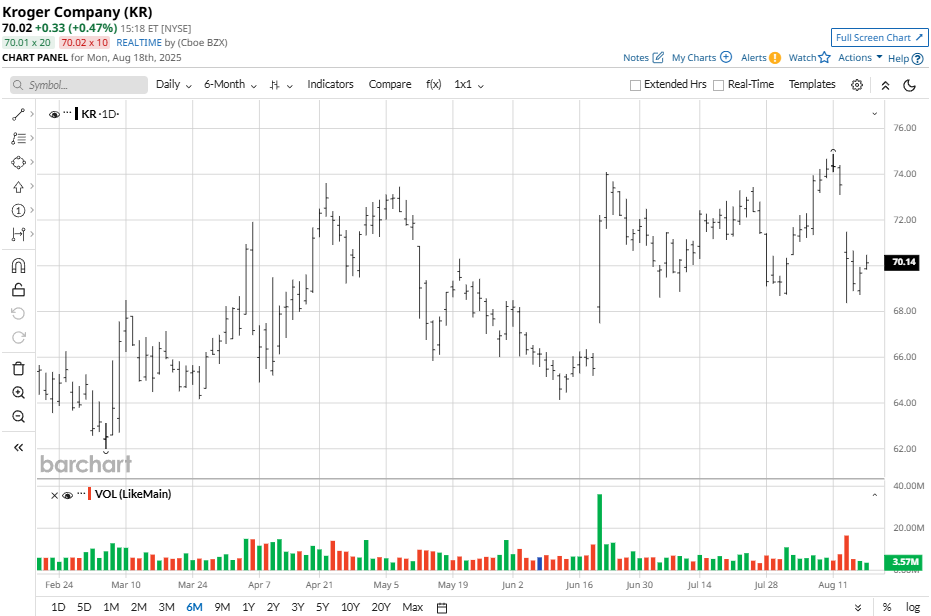The height and width of the screenshot is (616, 931).
Task: Toggle log scale on price axis
Action: tap(913, 607)
